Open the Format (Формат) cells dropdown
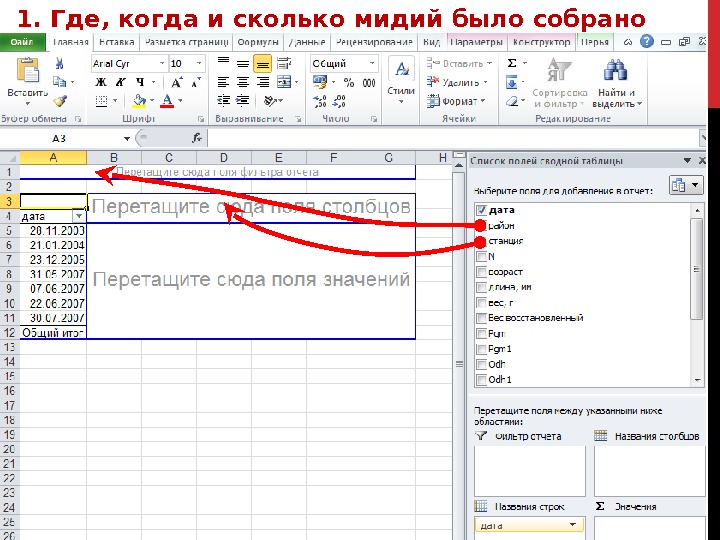720x540 pixels. (x=456, y=101)
